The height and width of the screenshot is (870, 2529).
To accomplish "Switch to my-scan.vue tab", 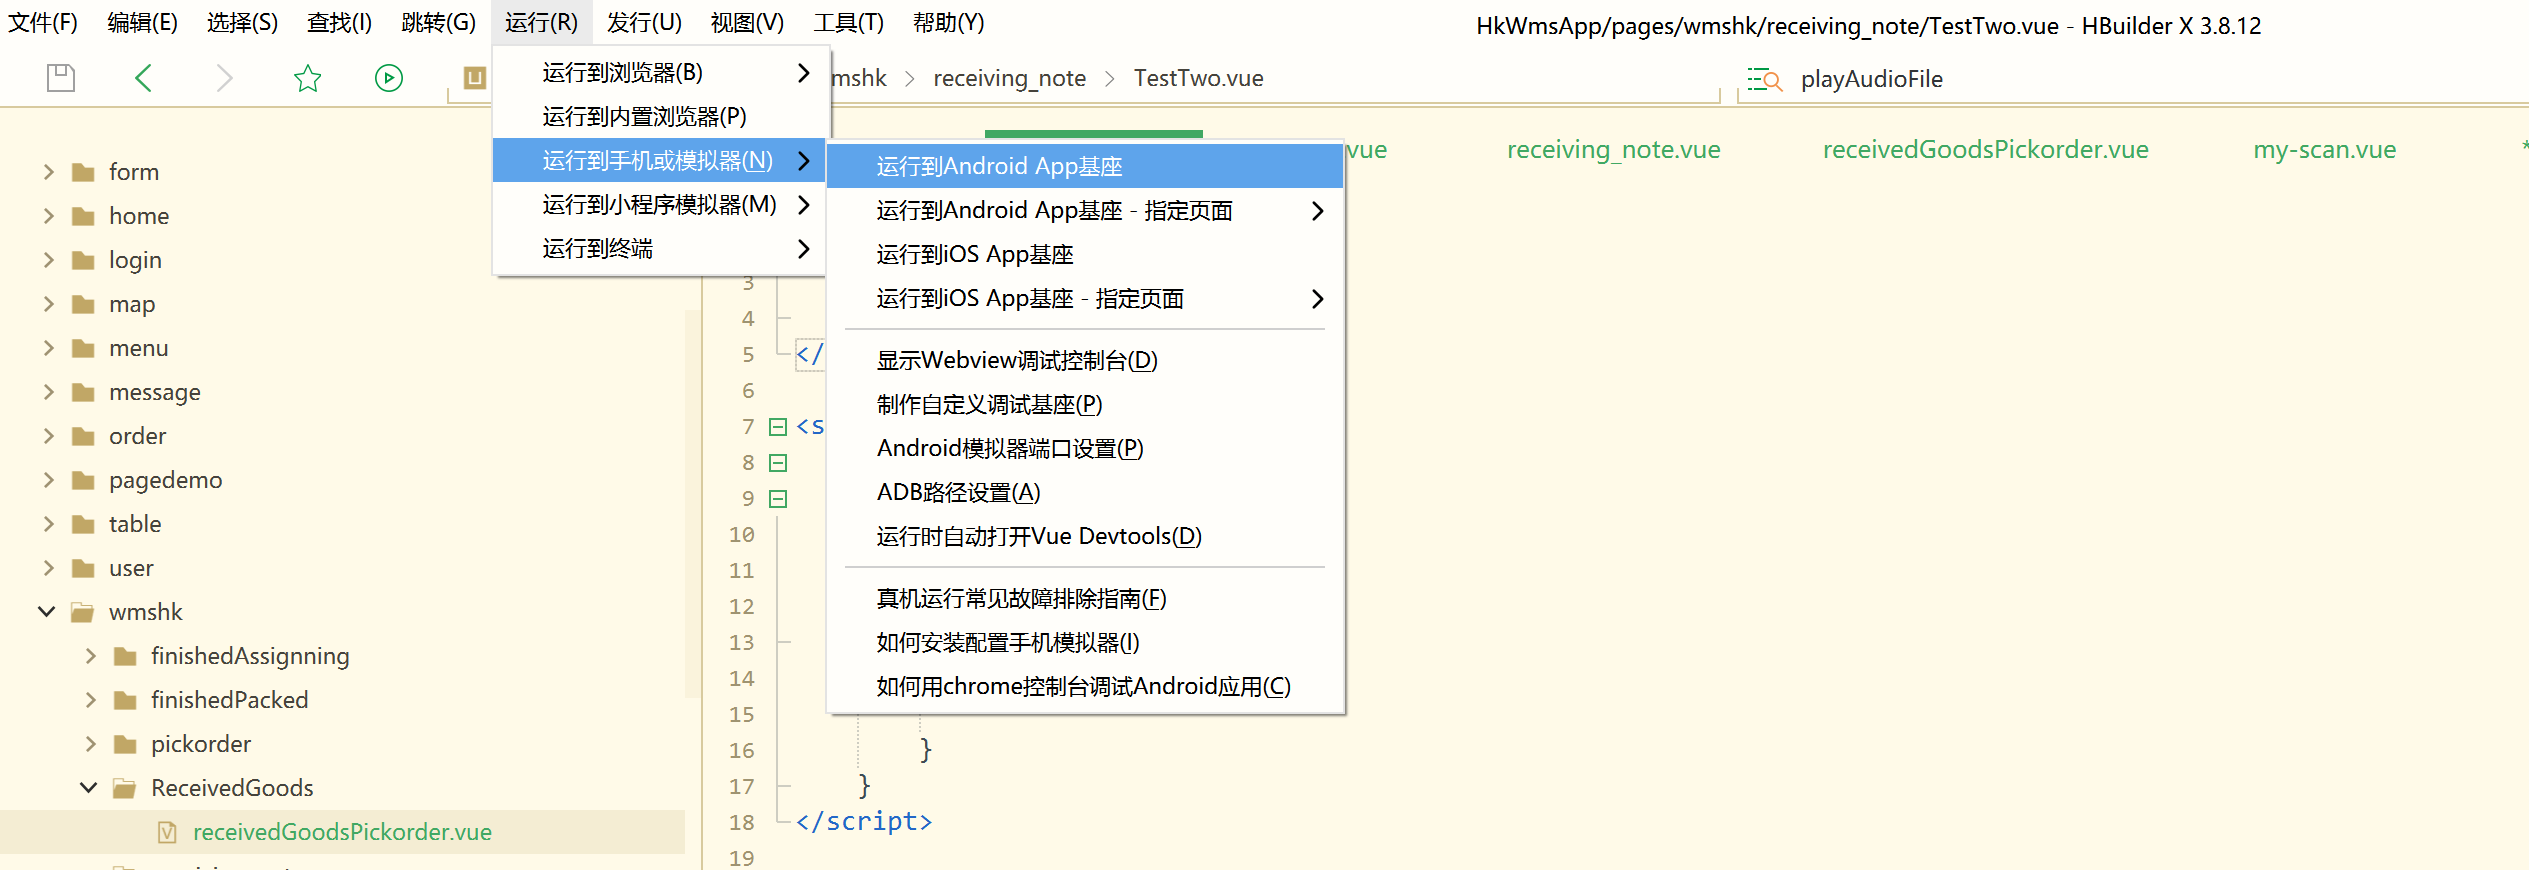I will (2324, 150).
